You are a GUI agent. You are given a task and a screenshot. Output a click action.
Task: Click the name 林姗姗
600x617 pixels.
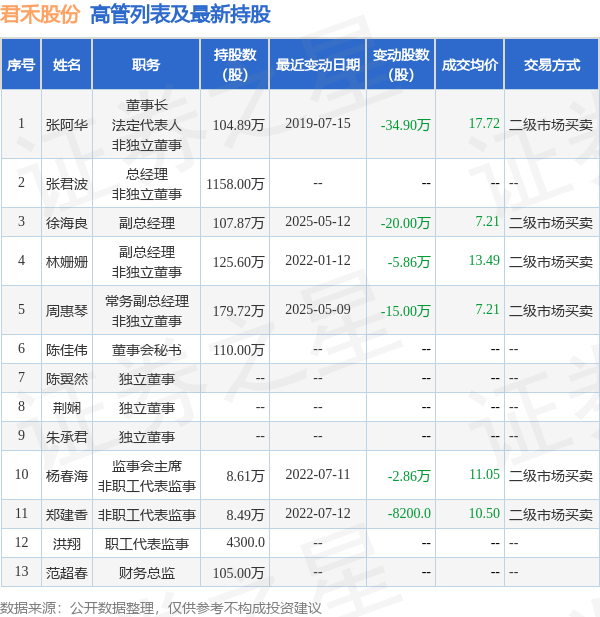coord(67,262)
